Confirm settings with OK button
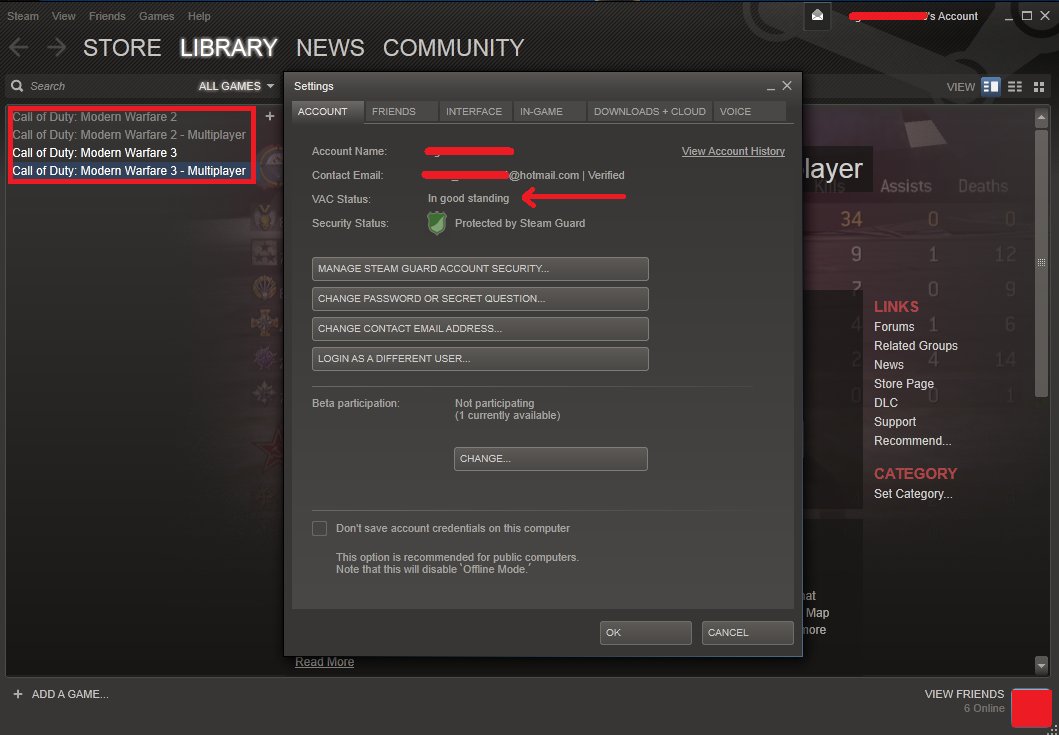1059x735 pixels. [646, 633]
